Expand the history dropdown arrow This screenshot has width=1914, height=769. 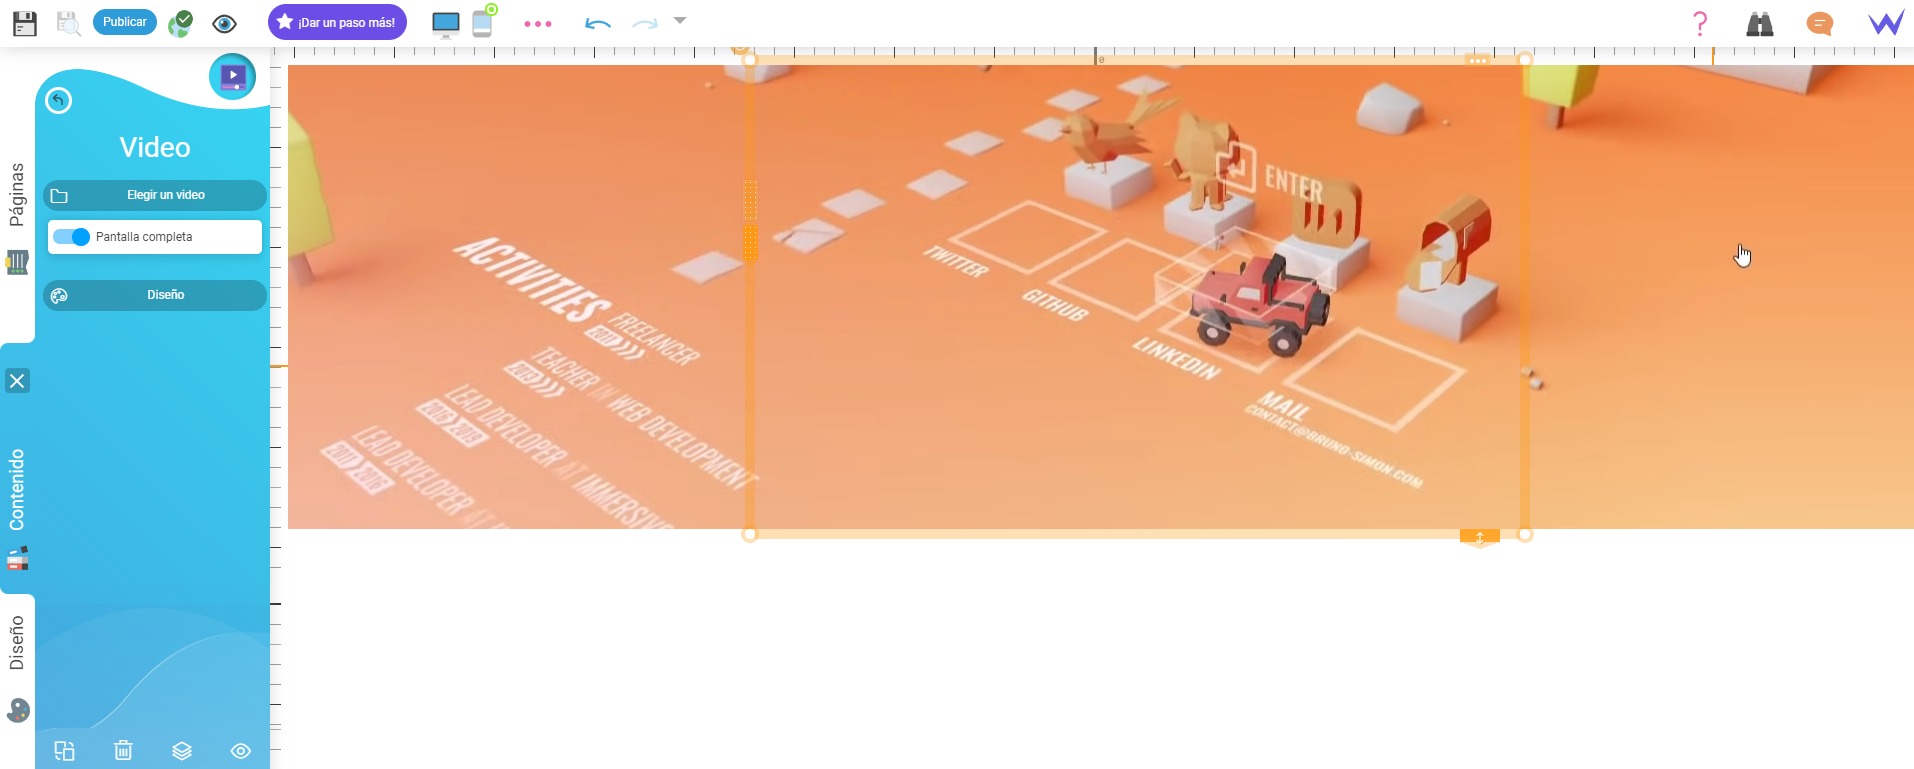[680, 20]
